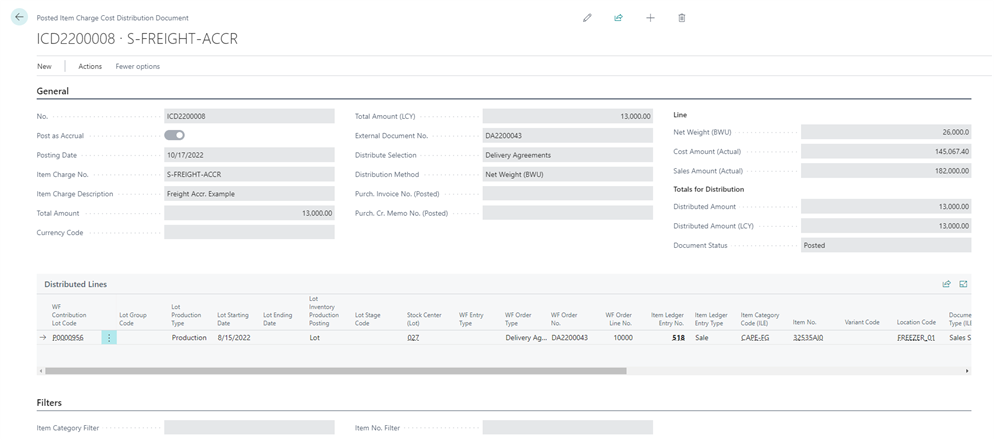Collapse the Filters section header

pos(49,403)
